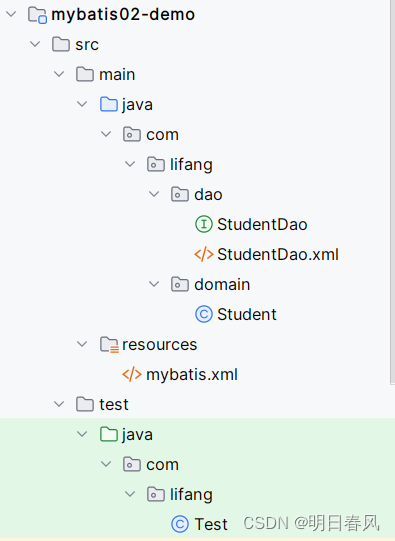
Task: Collapse the domain package chevron
Action: click(154, 284)
